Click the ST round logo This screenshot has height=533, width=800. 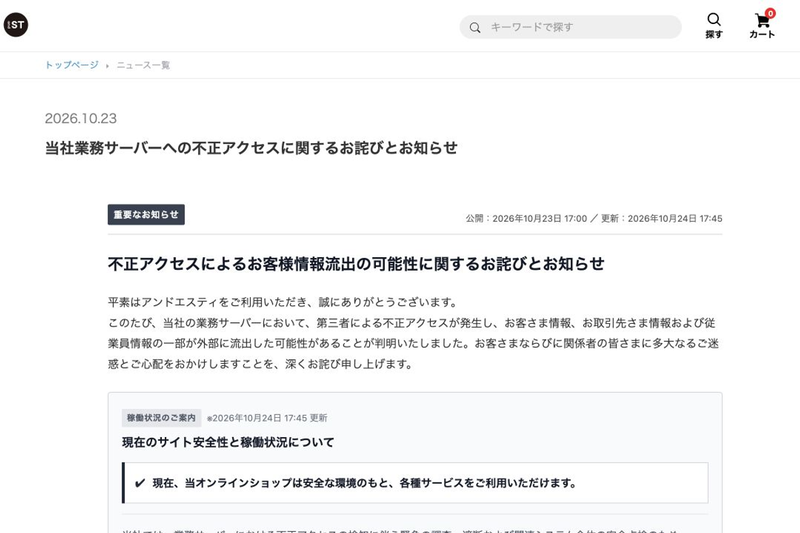16,24
